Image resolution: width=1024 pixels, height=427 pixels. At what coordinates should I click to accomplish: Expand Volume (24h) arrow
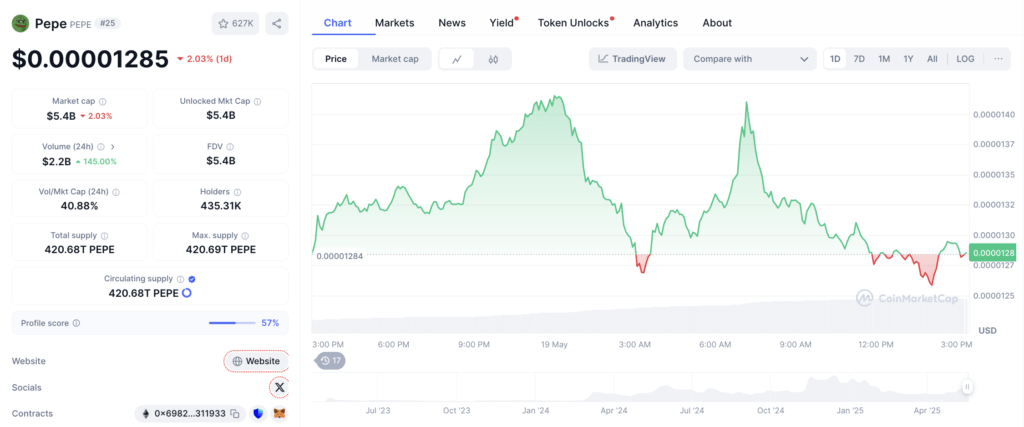point(112,147)
